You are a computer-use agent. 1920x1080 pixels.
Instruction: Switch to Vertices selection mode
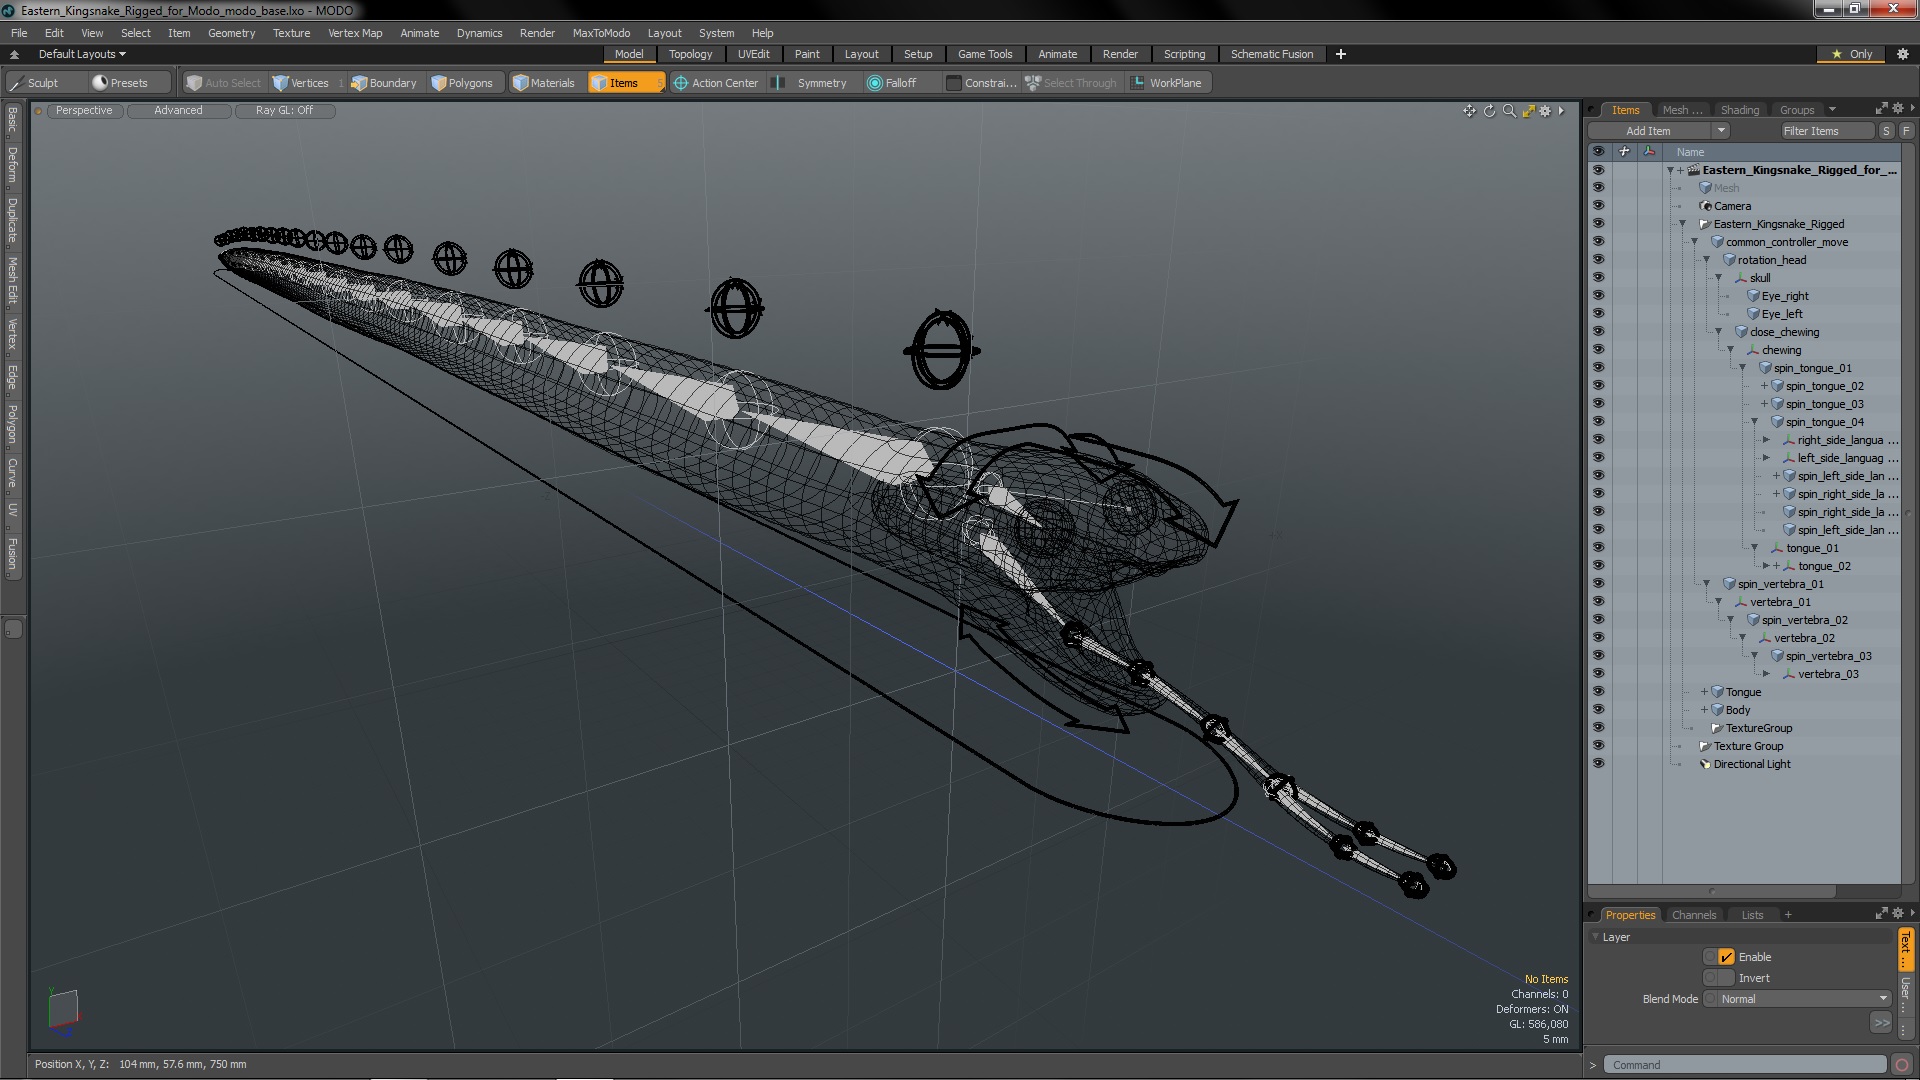[x=300, y=83]
